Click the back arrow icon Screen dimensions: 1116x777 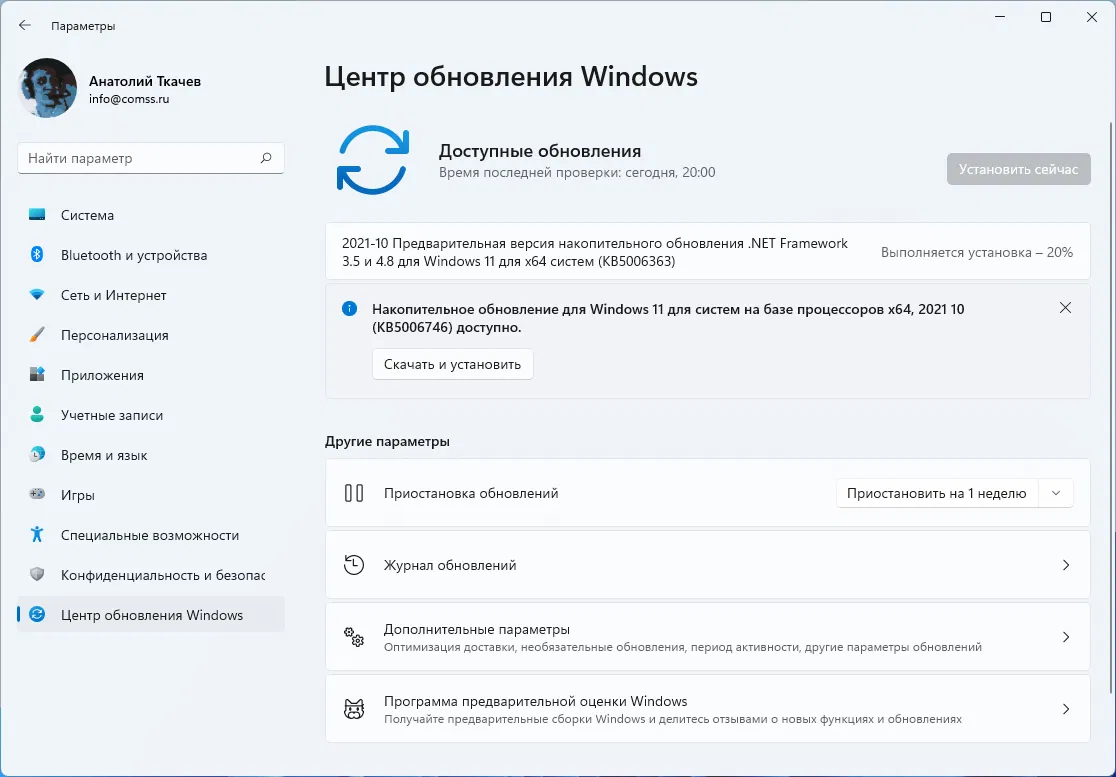(25, 26)
